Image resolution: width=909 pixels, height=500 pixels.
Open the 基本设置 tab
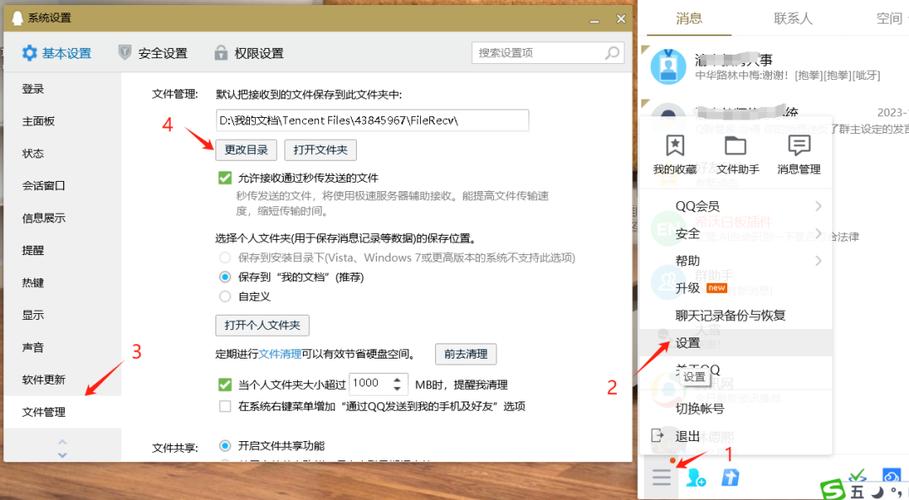tap(56, 53)
